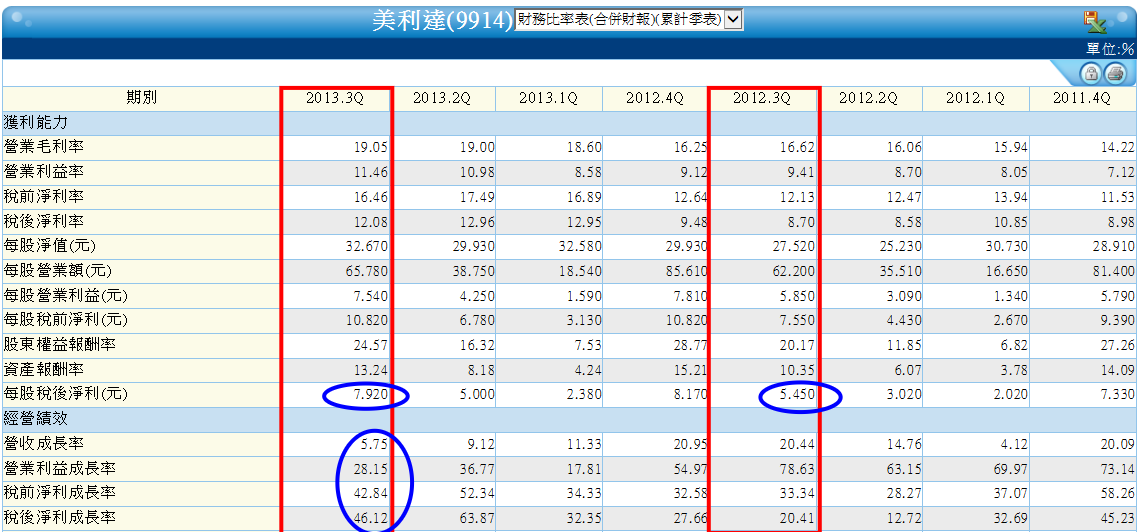This screenshot has height=532, width=1140.
Task: Click the 5.450 value for 2012.3Q EPS
Action: click(x=797, y=395)
